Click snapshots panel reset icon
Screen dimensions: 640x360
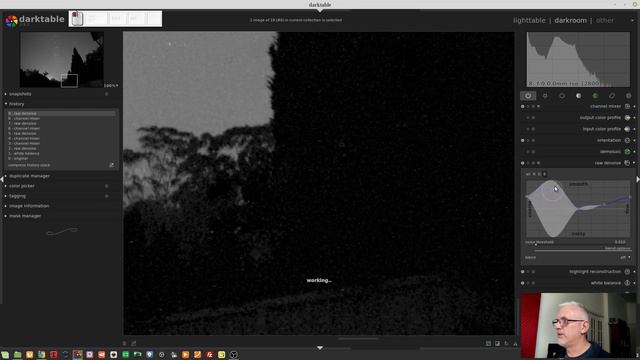(107, 94)
